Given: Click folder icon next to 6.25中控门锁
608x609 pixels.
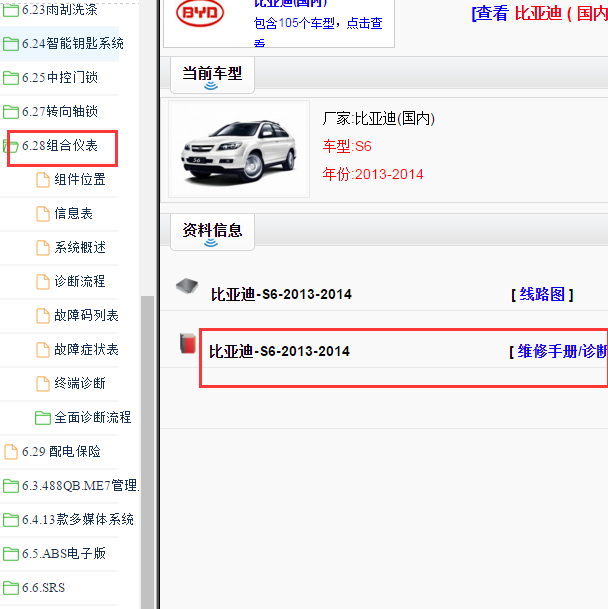Looking at the screenshot, I should coord(10,78).
